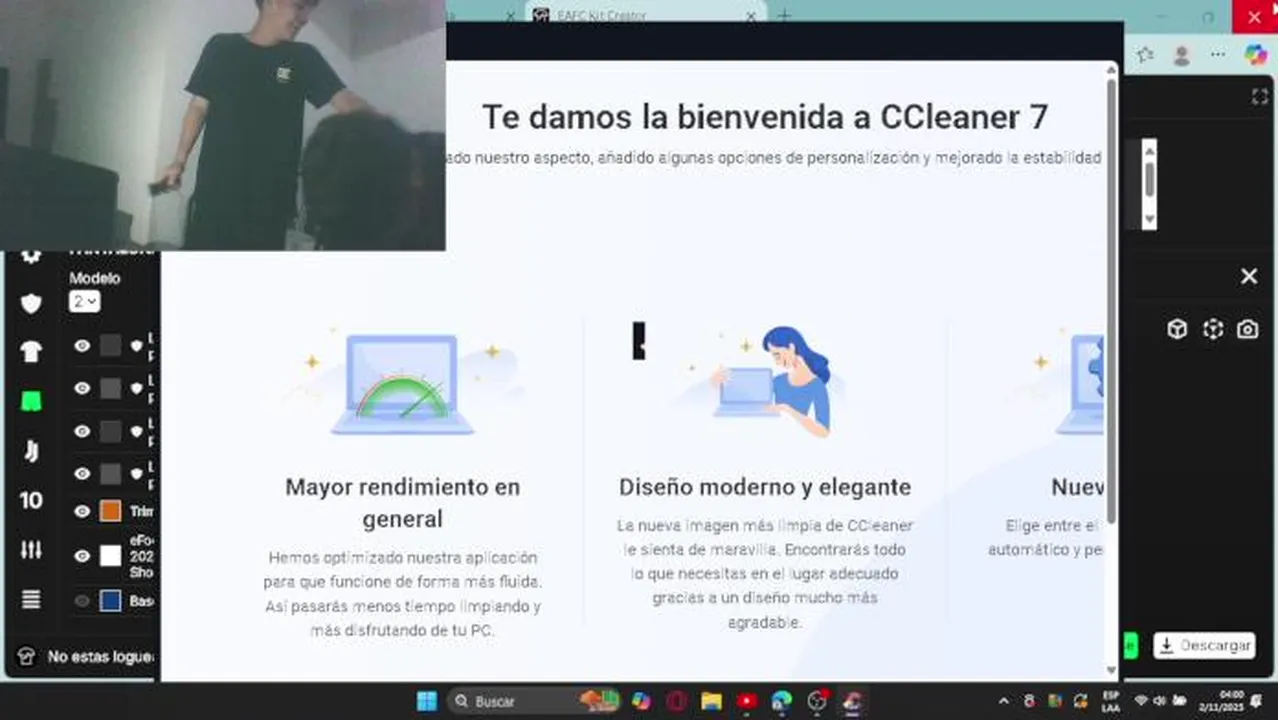Click the rotating 3D model icon
The height and width of the screenshot is (720, 1278).
tap(1213, 329)
